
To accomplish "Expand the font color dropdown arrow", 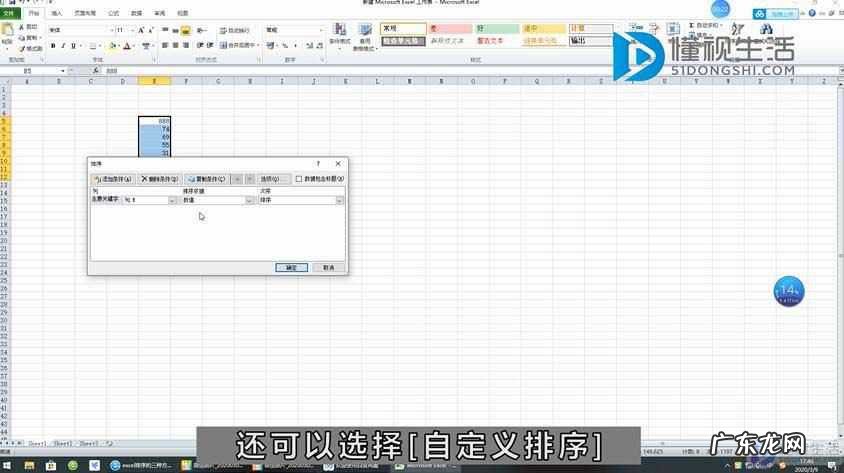I will [x=133, y=46].
